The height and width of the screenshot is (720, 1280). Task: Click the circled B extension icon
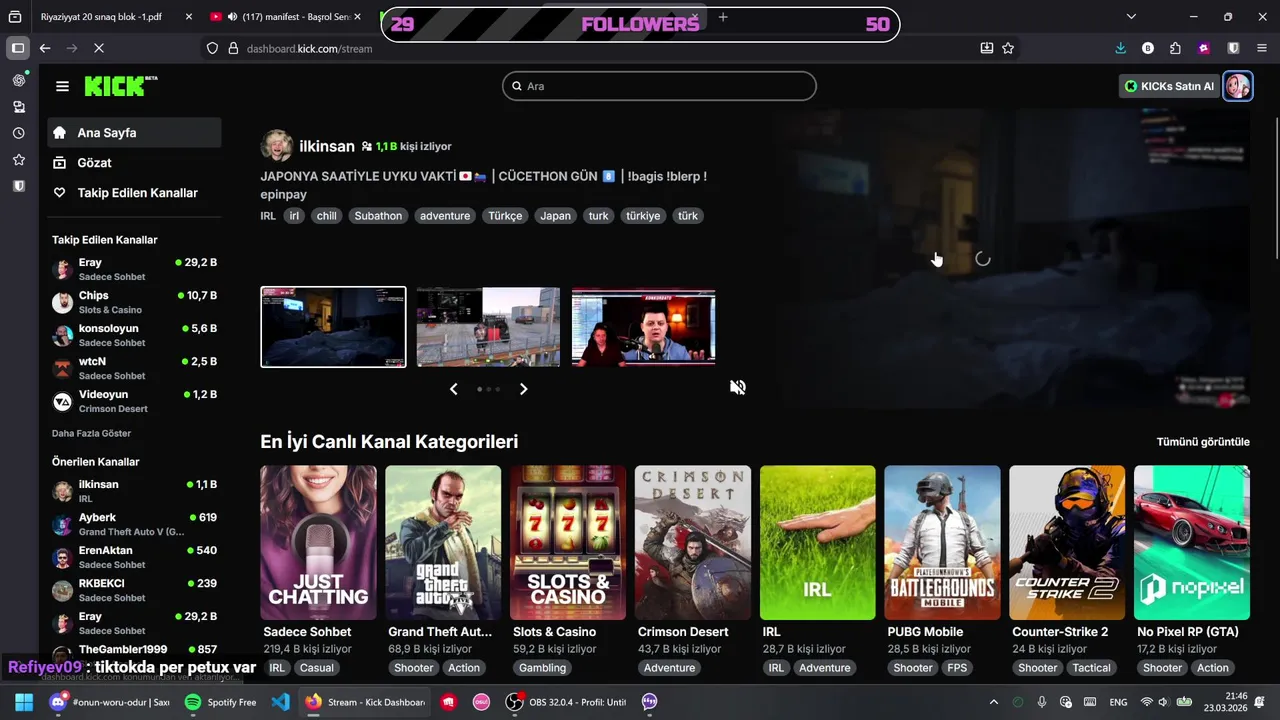[x=1148, y=48]
